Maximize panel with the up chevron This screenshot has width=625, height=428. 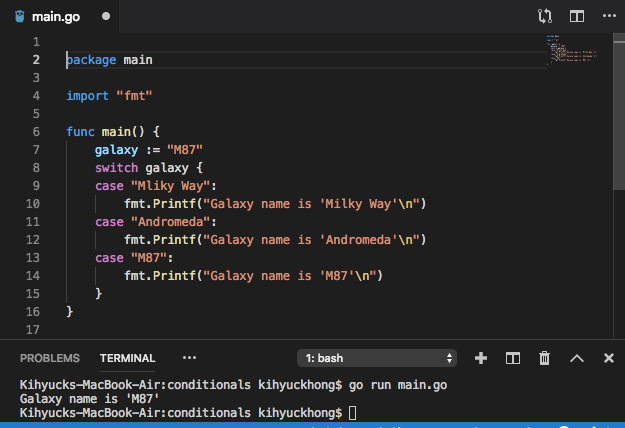click(577, 358)
